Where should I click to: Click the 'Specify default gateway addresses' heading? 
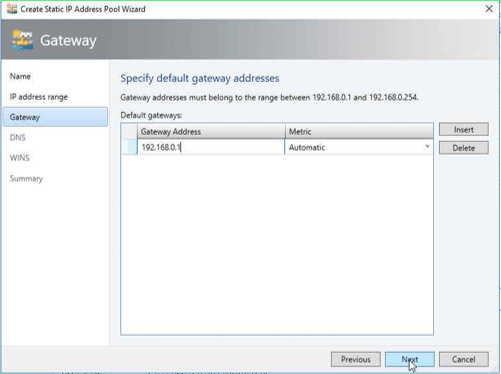tap(200, 78)
